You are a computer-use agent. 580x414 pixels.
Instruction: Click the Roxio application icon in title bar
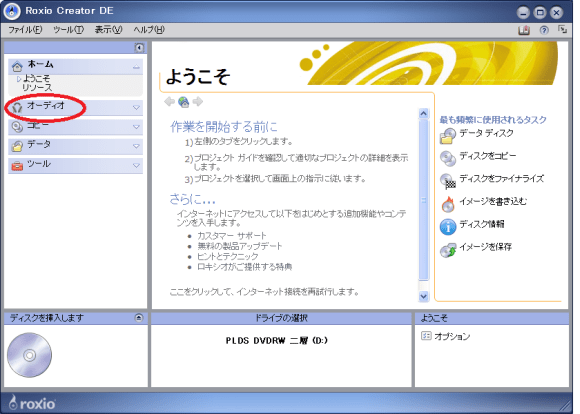tap(12, 11)
